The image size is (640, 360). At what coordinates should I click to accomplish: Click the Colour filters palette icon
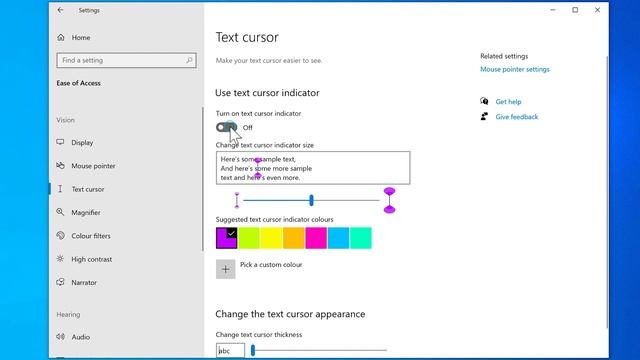tap(60, 236)
